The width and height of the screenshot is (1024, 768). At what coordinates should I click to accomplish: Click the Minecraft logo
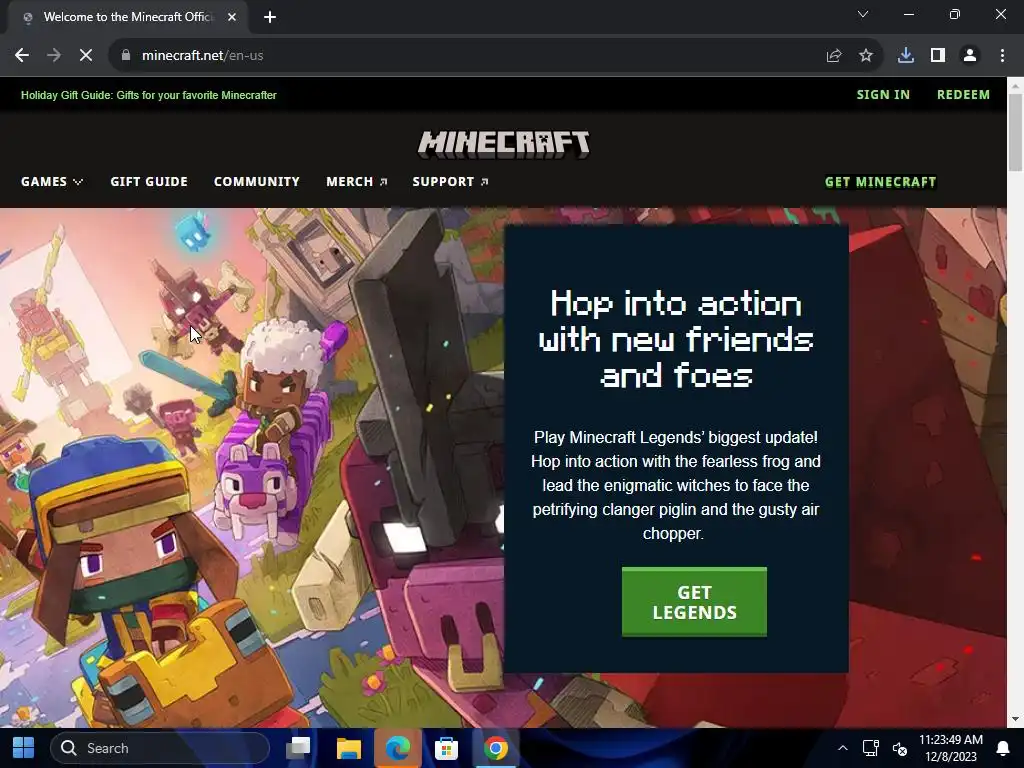pyautogui.click(x=504, y=144)
